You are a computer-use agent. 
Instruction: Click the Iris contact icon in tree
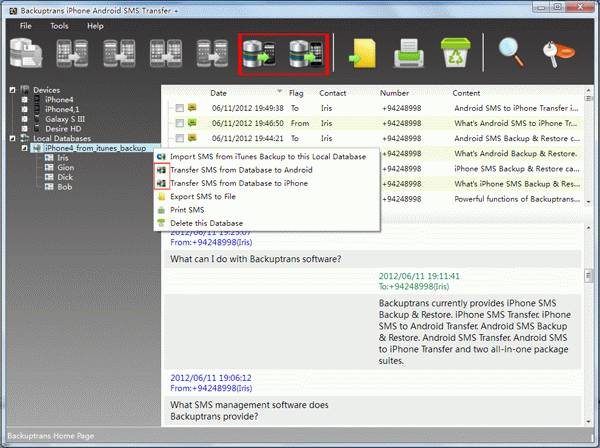[49, 158]
